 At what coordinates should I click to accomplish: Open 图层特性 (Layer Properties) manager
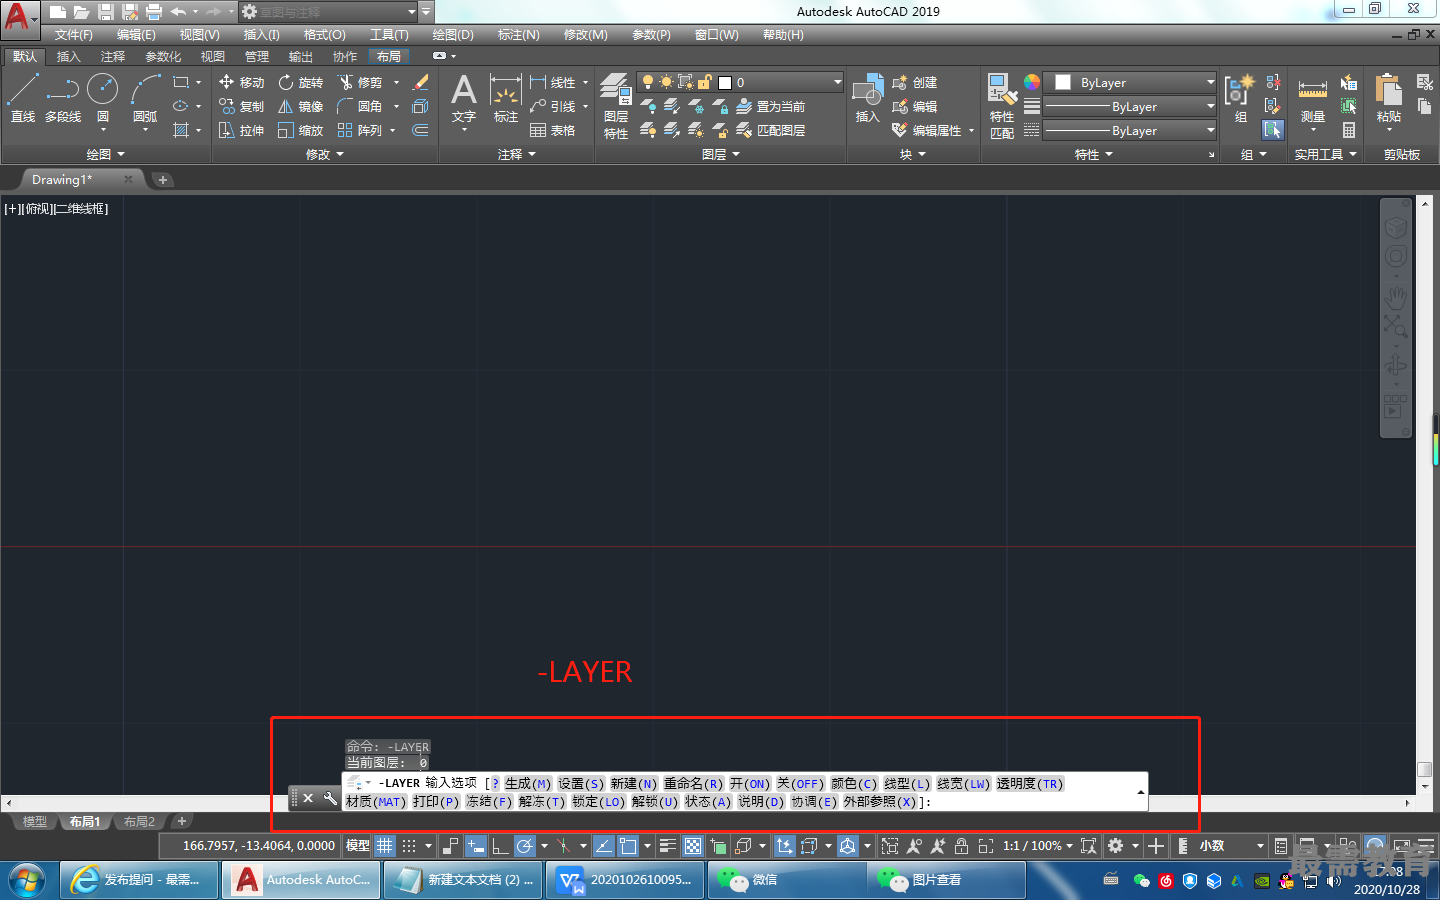click(616, 106)
